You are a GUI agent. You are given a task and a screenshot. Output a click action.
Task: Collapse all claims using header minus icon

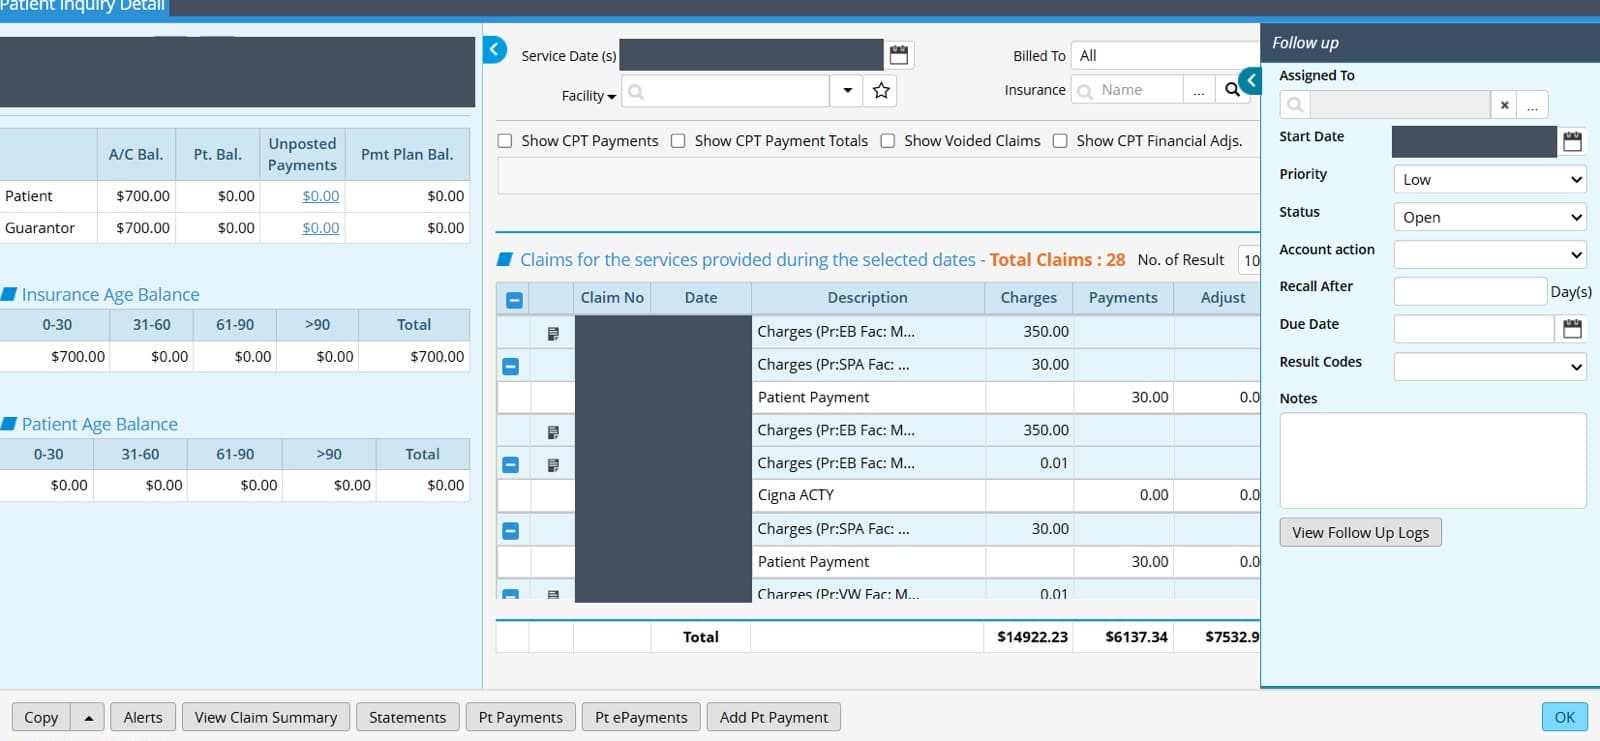[x=514, y=299]
